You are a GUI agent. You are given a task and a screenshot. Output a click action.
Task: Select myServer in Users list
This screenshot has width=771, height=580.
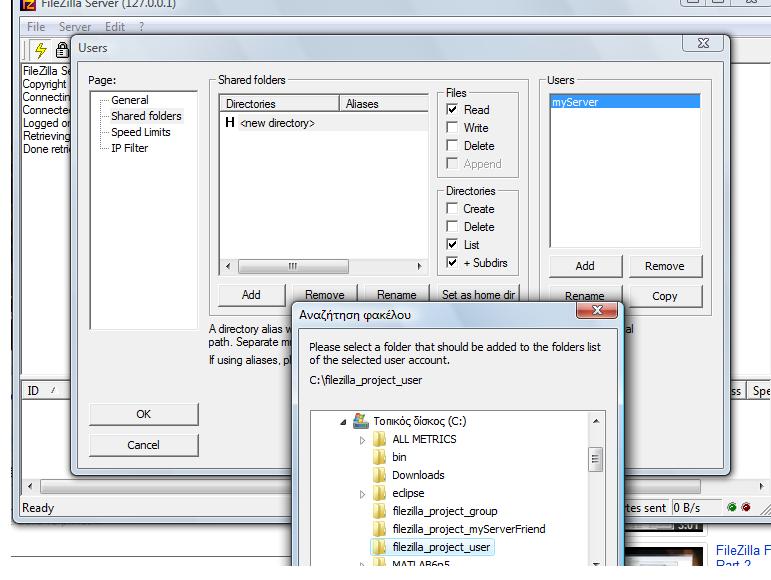(x=625, y=102)
